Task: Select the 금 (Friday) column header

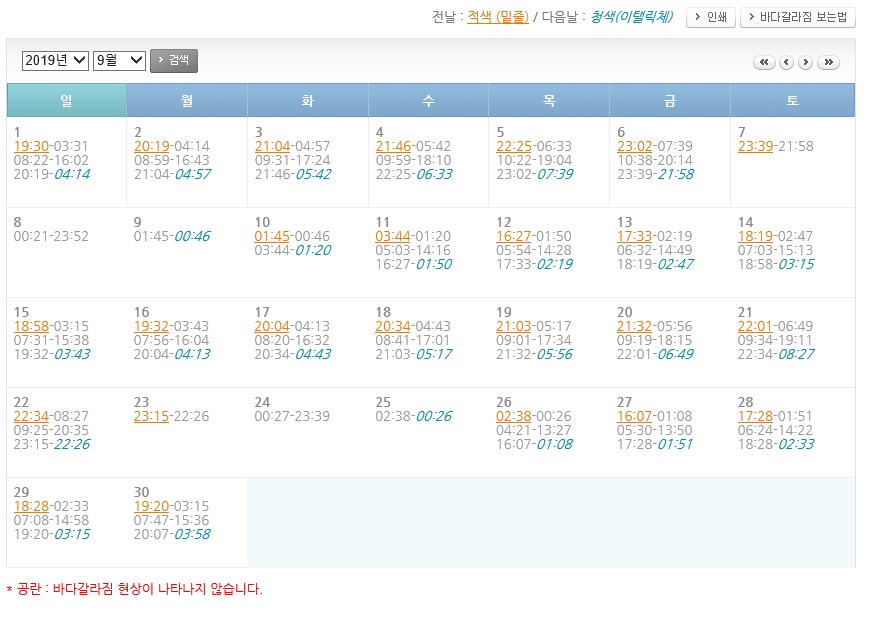Action: click(670, 101)
